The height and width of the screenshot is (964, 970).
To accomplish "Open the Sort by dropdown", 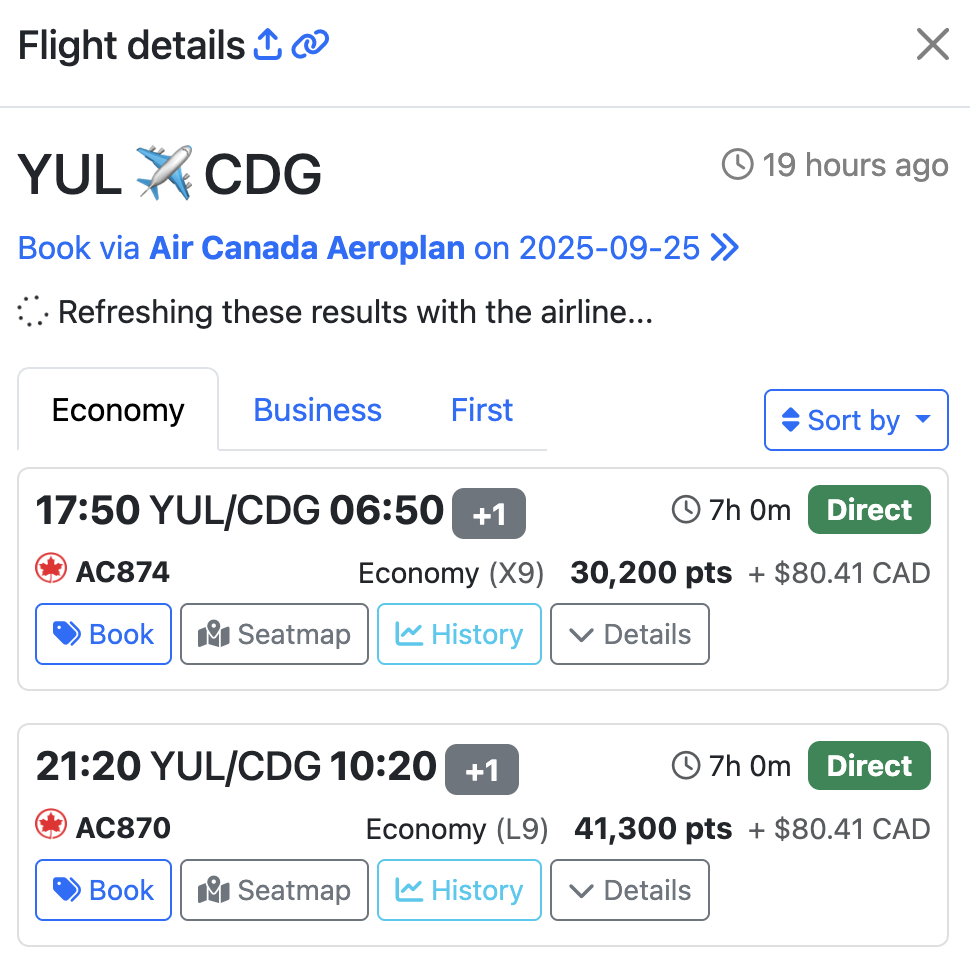I will [855, 420].
